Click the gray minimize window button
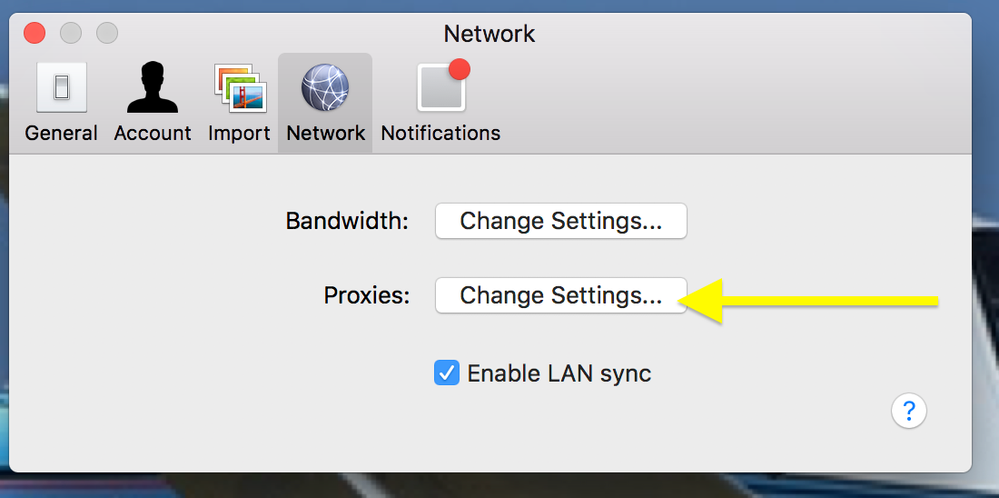Screen dimensions: 999x498 (x=71, y=33)
